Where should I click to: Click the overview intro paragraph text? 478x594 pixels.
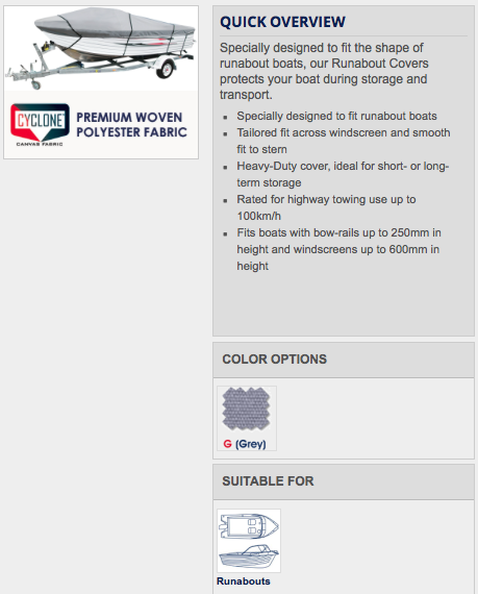(x=324, y=71)
